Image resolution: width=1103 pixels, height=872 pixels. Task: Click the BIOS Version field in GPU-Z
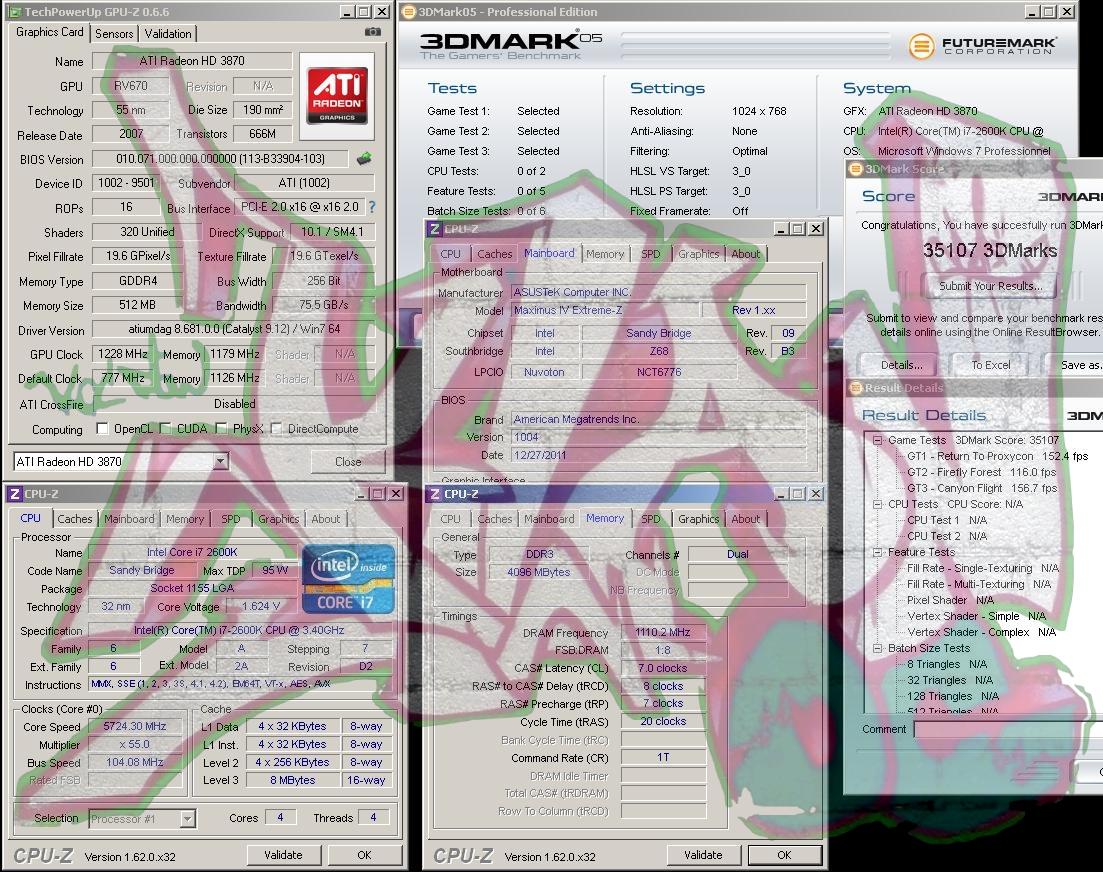point(220,159)
